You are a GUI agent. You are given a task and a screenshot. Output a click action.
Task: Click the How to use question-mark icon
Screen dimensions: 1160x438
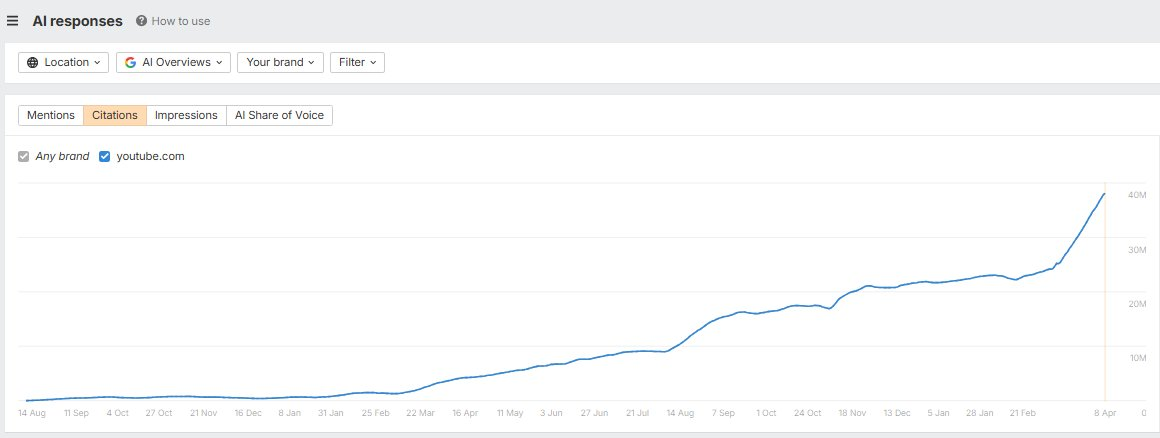[141, 21]
